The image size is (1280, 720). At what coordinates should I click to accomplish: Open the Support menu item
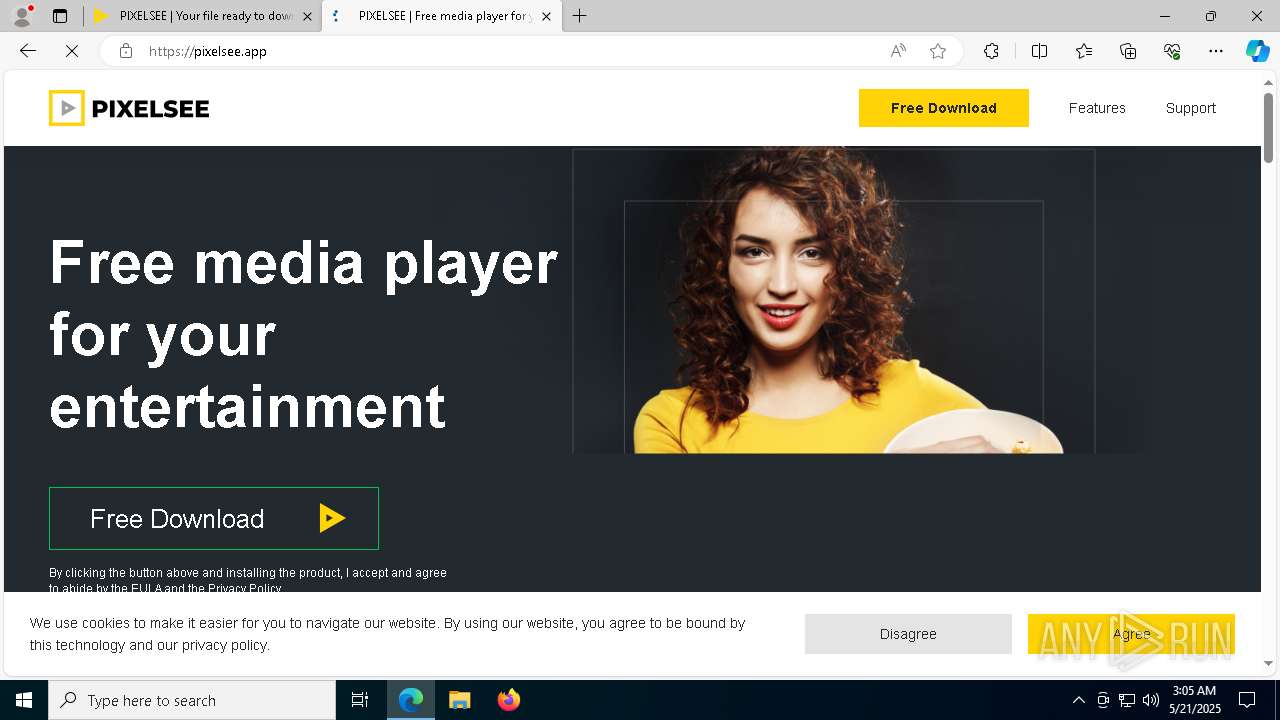pos(1190,108)
